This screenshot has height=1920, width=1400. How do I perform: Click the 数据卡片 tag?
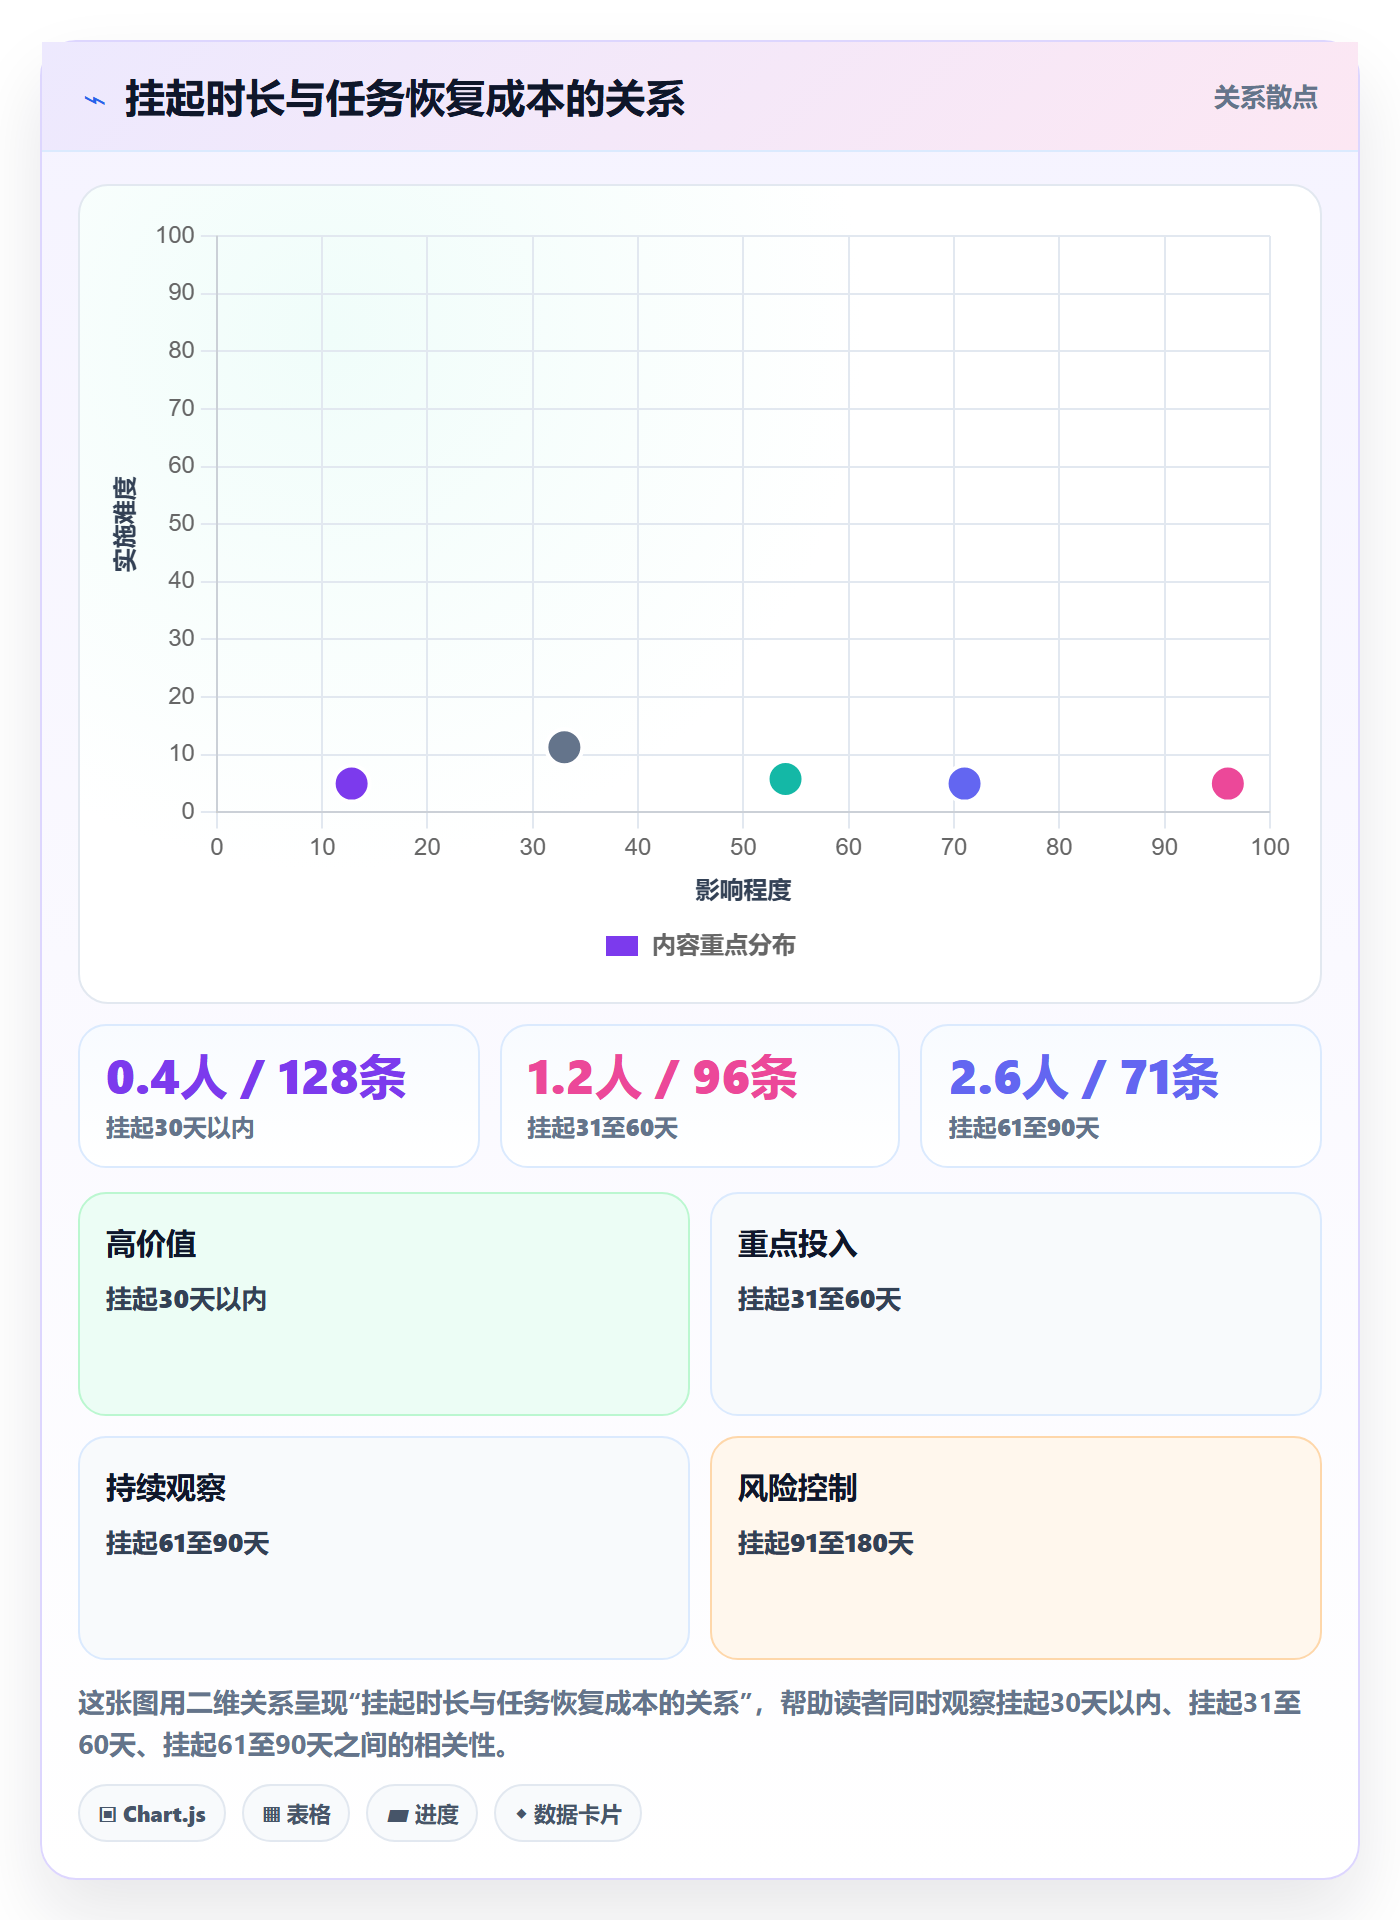[568, 1814]
